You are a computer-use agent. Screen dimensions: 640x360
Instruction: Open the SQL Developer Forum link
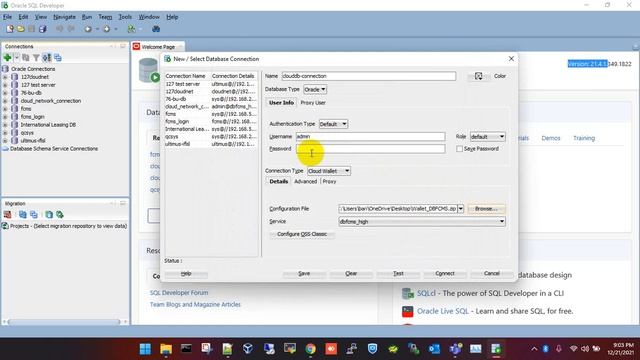click(179, 293)
